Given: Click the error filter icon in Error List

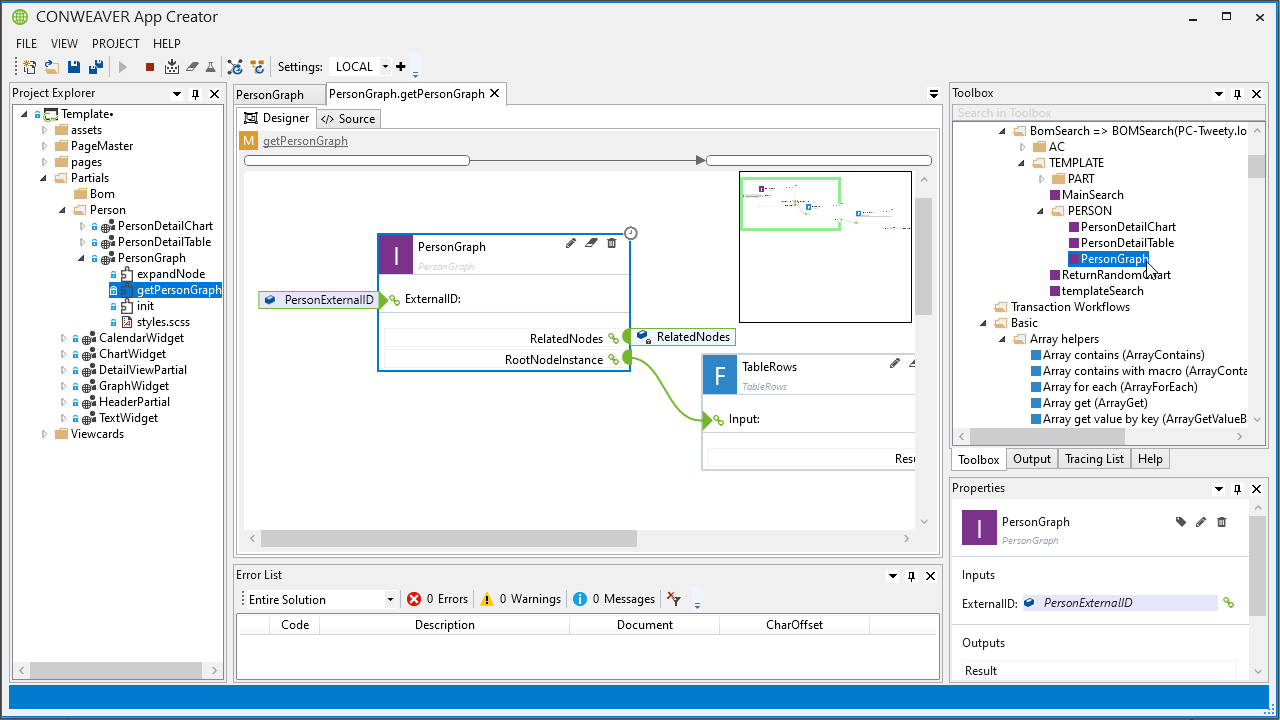Looking at the screenshot, I should click(674, 599).
